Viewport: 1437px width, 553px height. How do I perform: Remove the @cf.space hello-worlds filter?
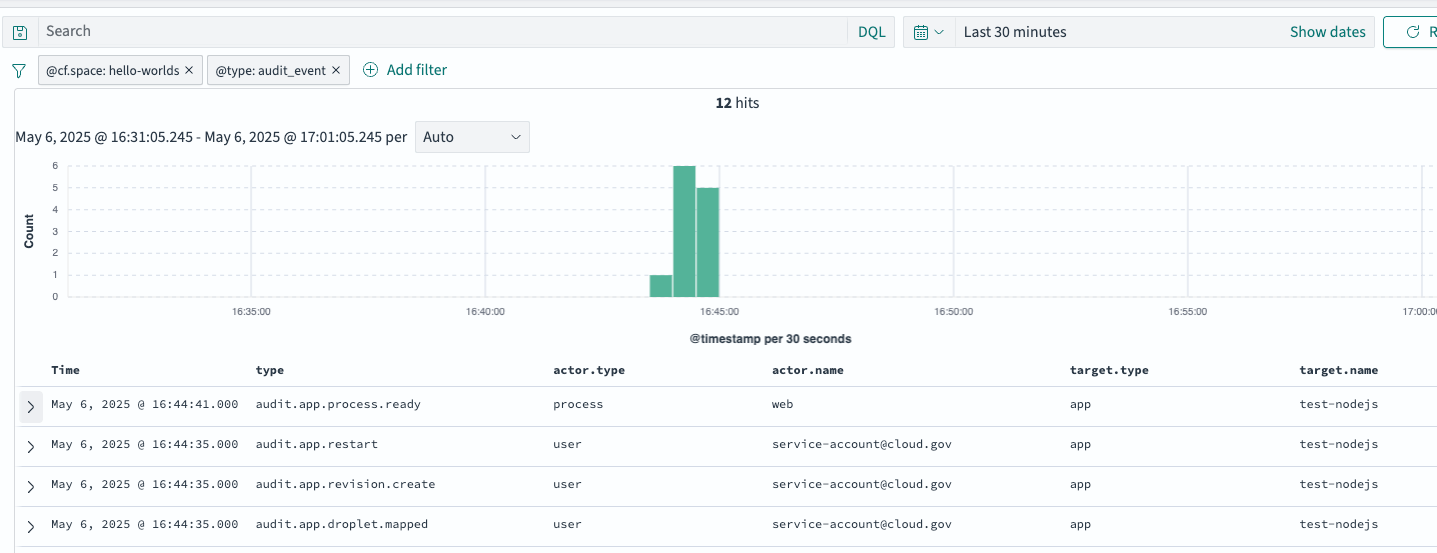(189, 71)
